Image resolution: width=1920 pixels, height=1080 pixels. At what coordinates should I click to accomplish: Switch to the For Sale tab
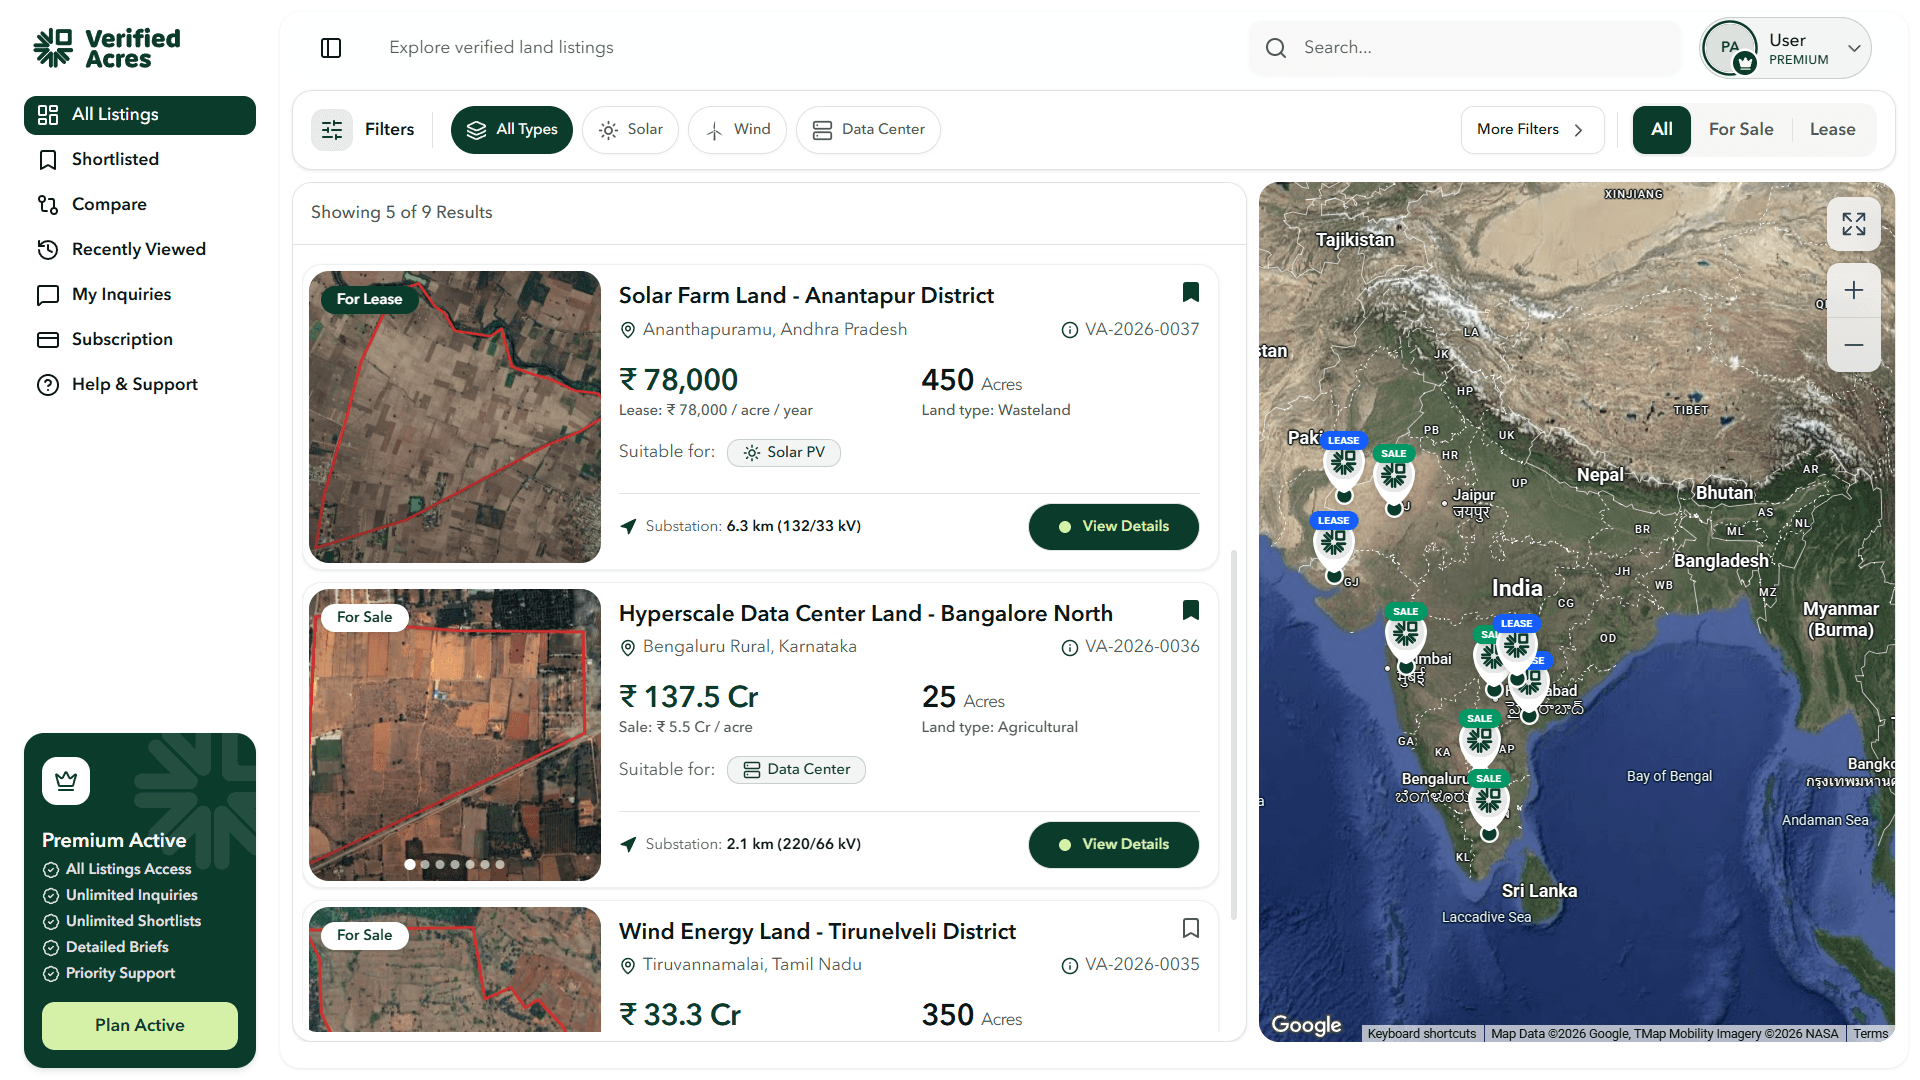[1740, 130]
